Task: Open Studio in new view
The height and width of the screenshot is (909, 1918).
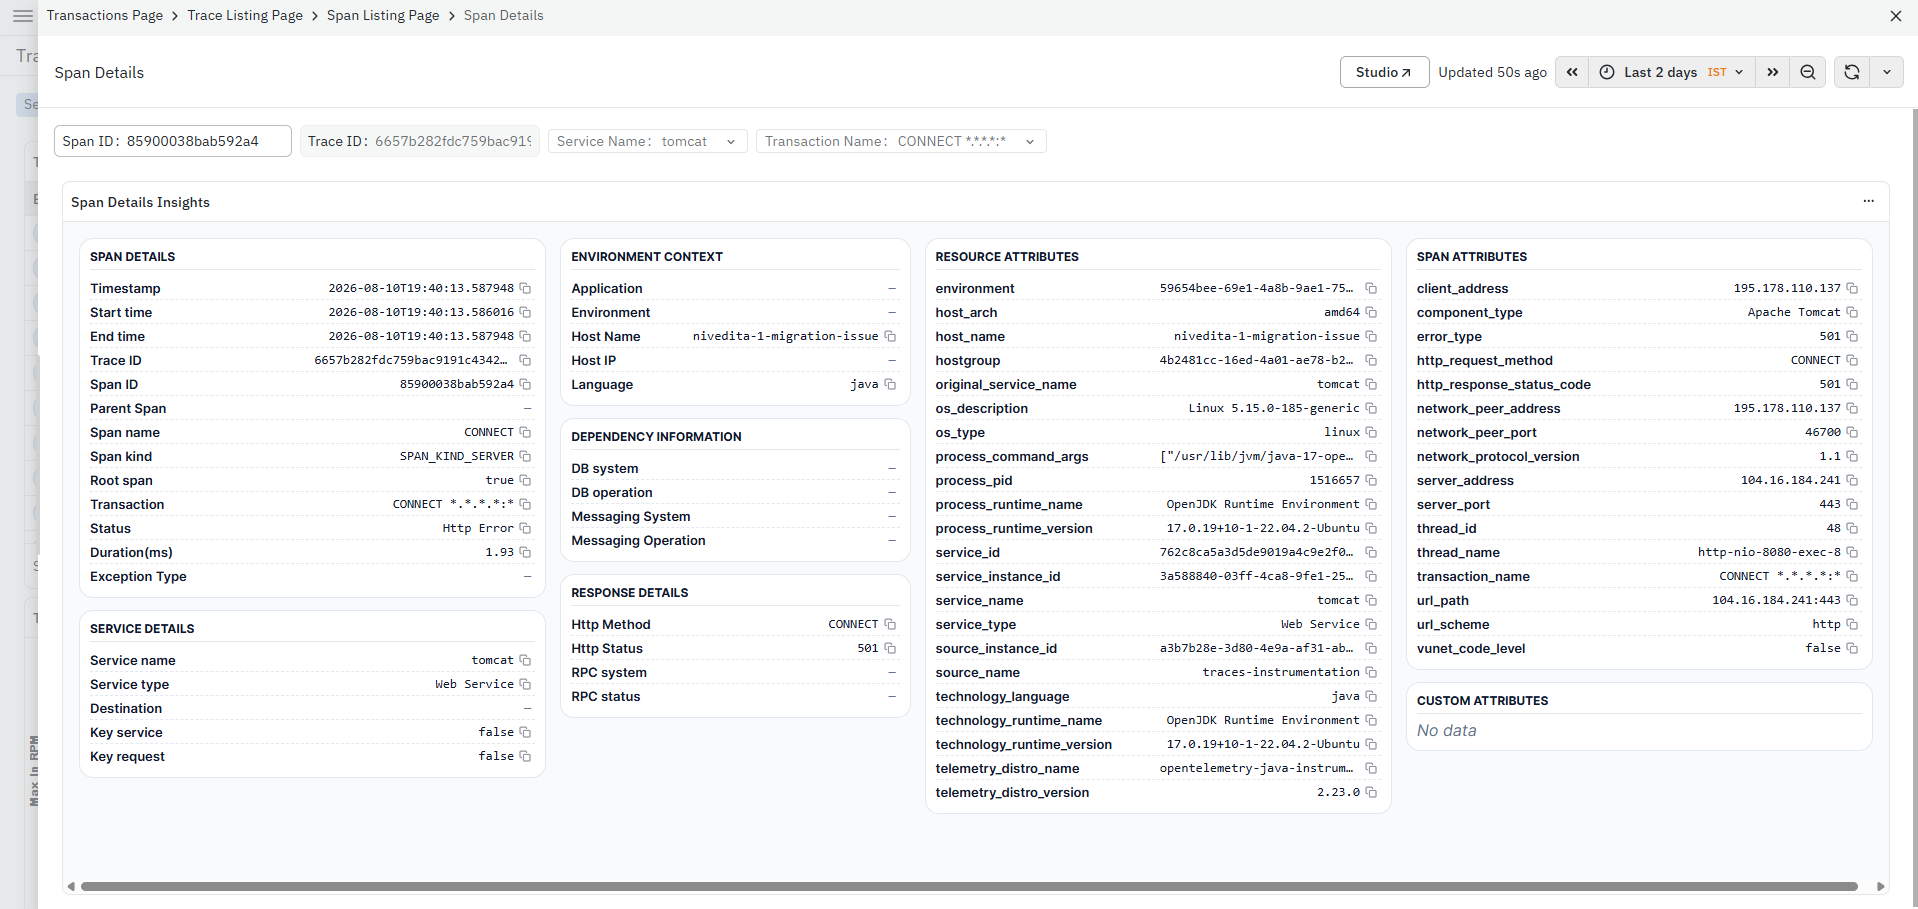Action: (1384, 72)
